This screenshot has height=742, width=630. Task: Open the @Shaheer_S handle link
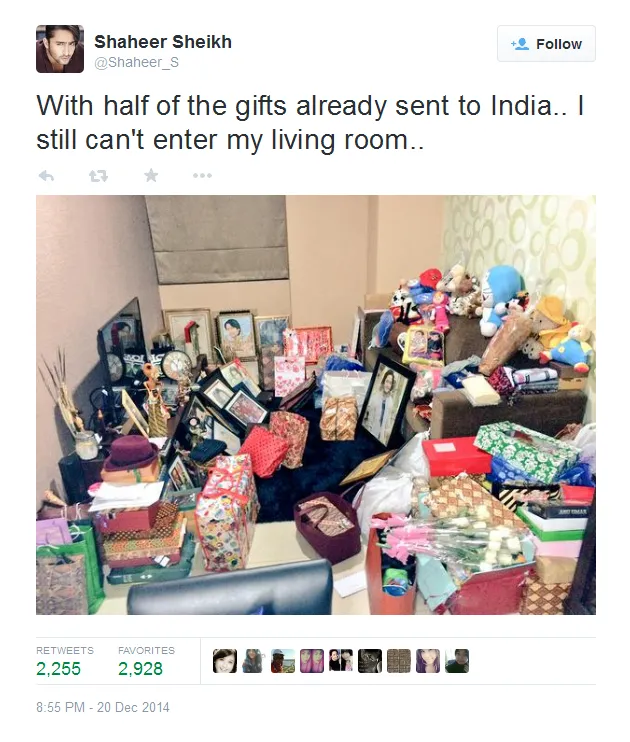136,62
